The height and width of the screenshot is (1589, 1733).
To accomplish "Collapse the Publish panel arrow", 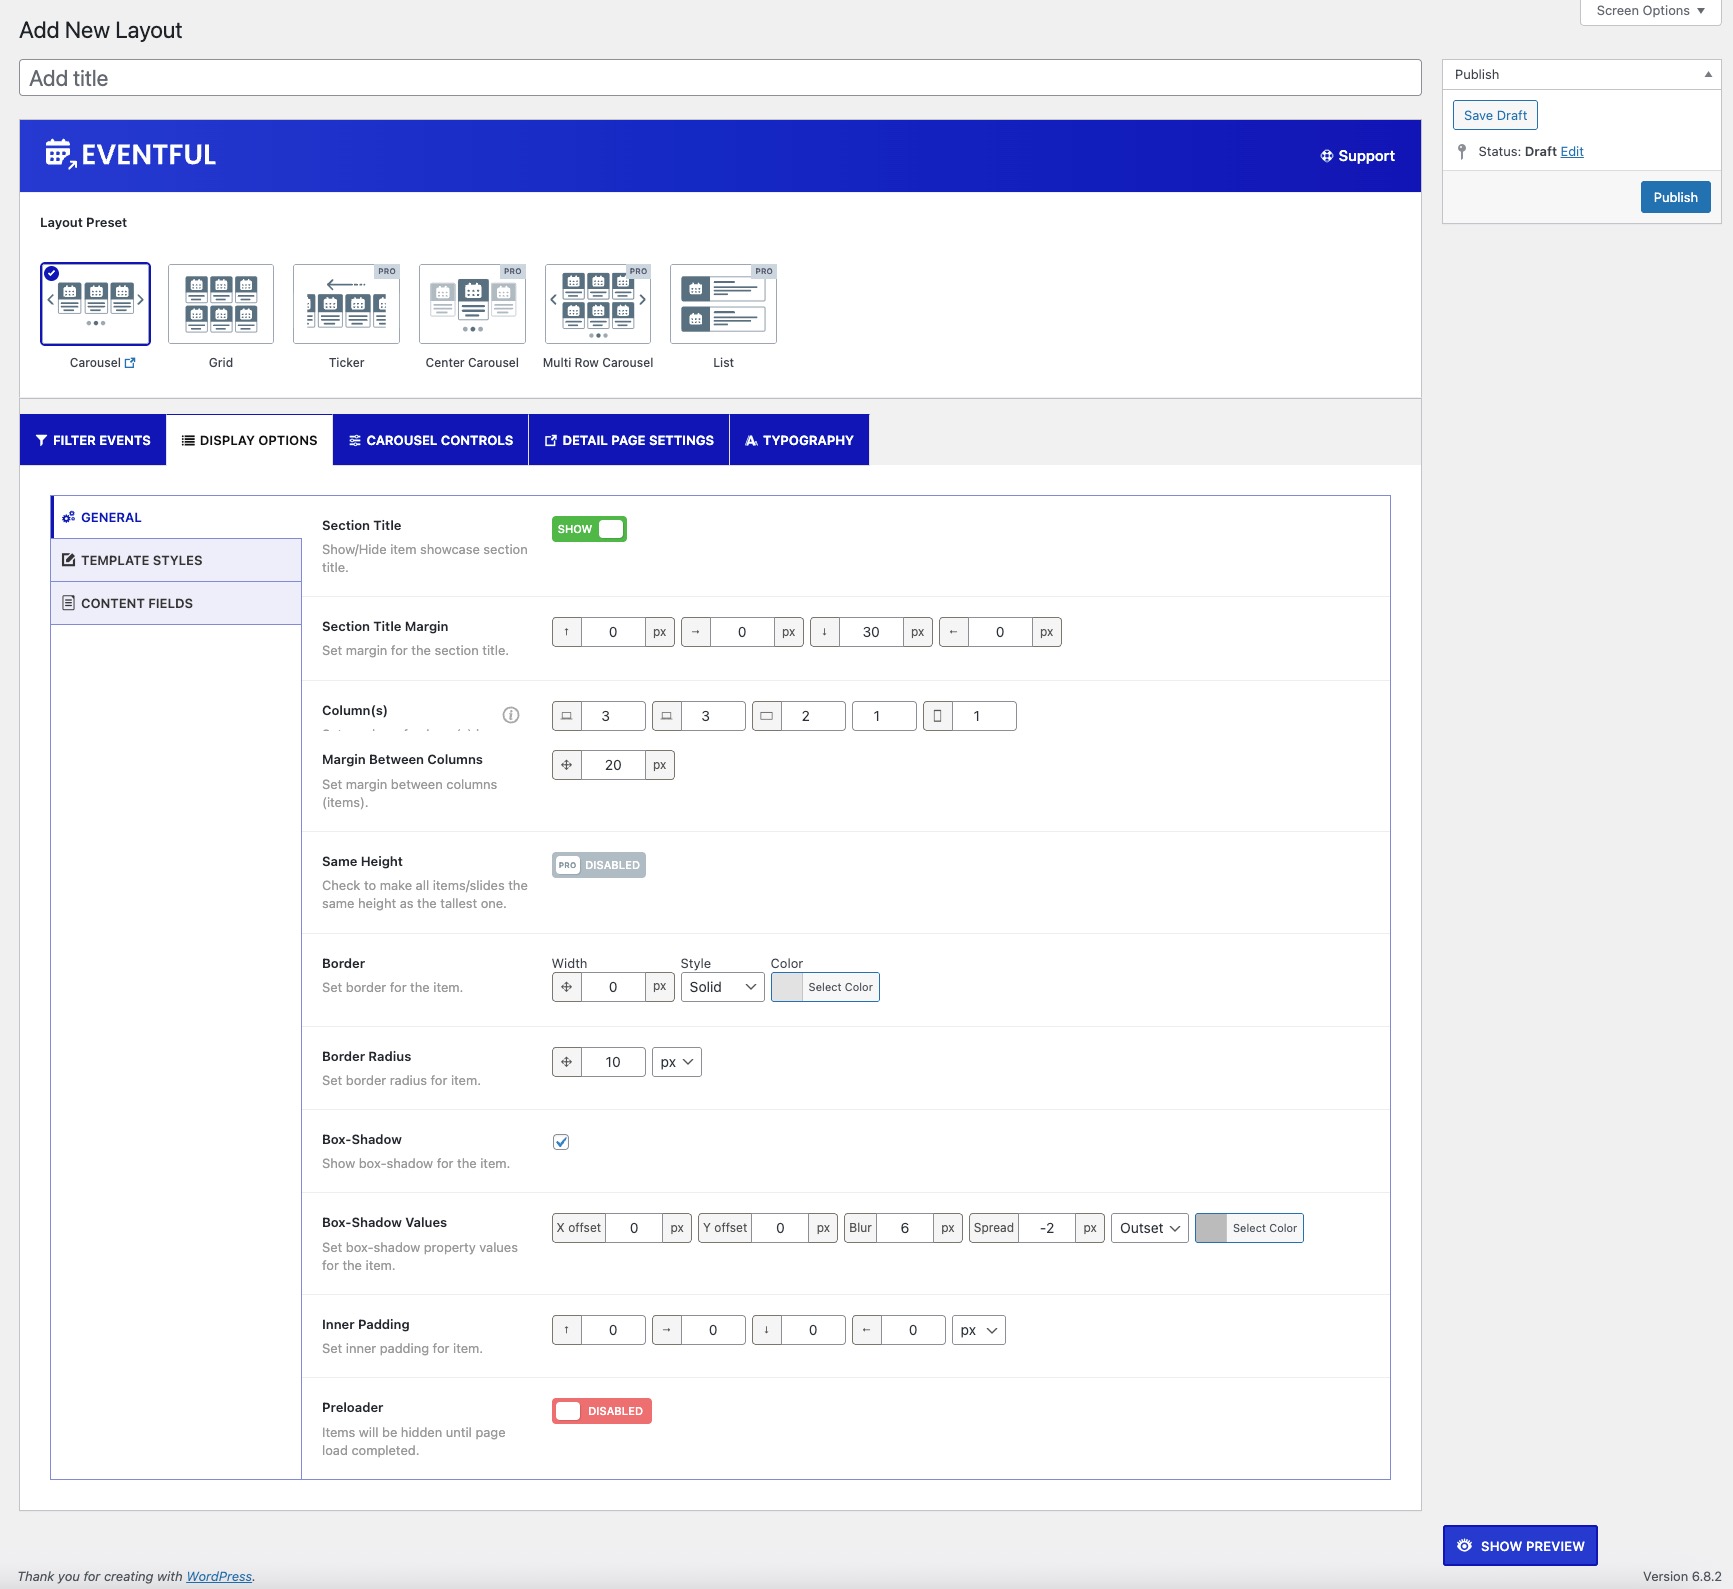I will tap(1708, 74).
